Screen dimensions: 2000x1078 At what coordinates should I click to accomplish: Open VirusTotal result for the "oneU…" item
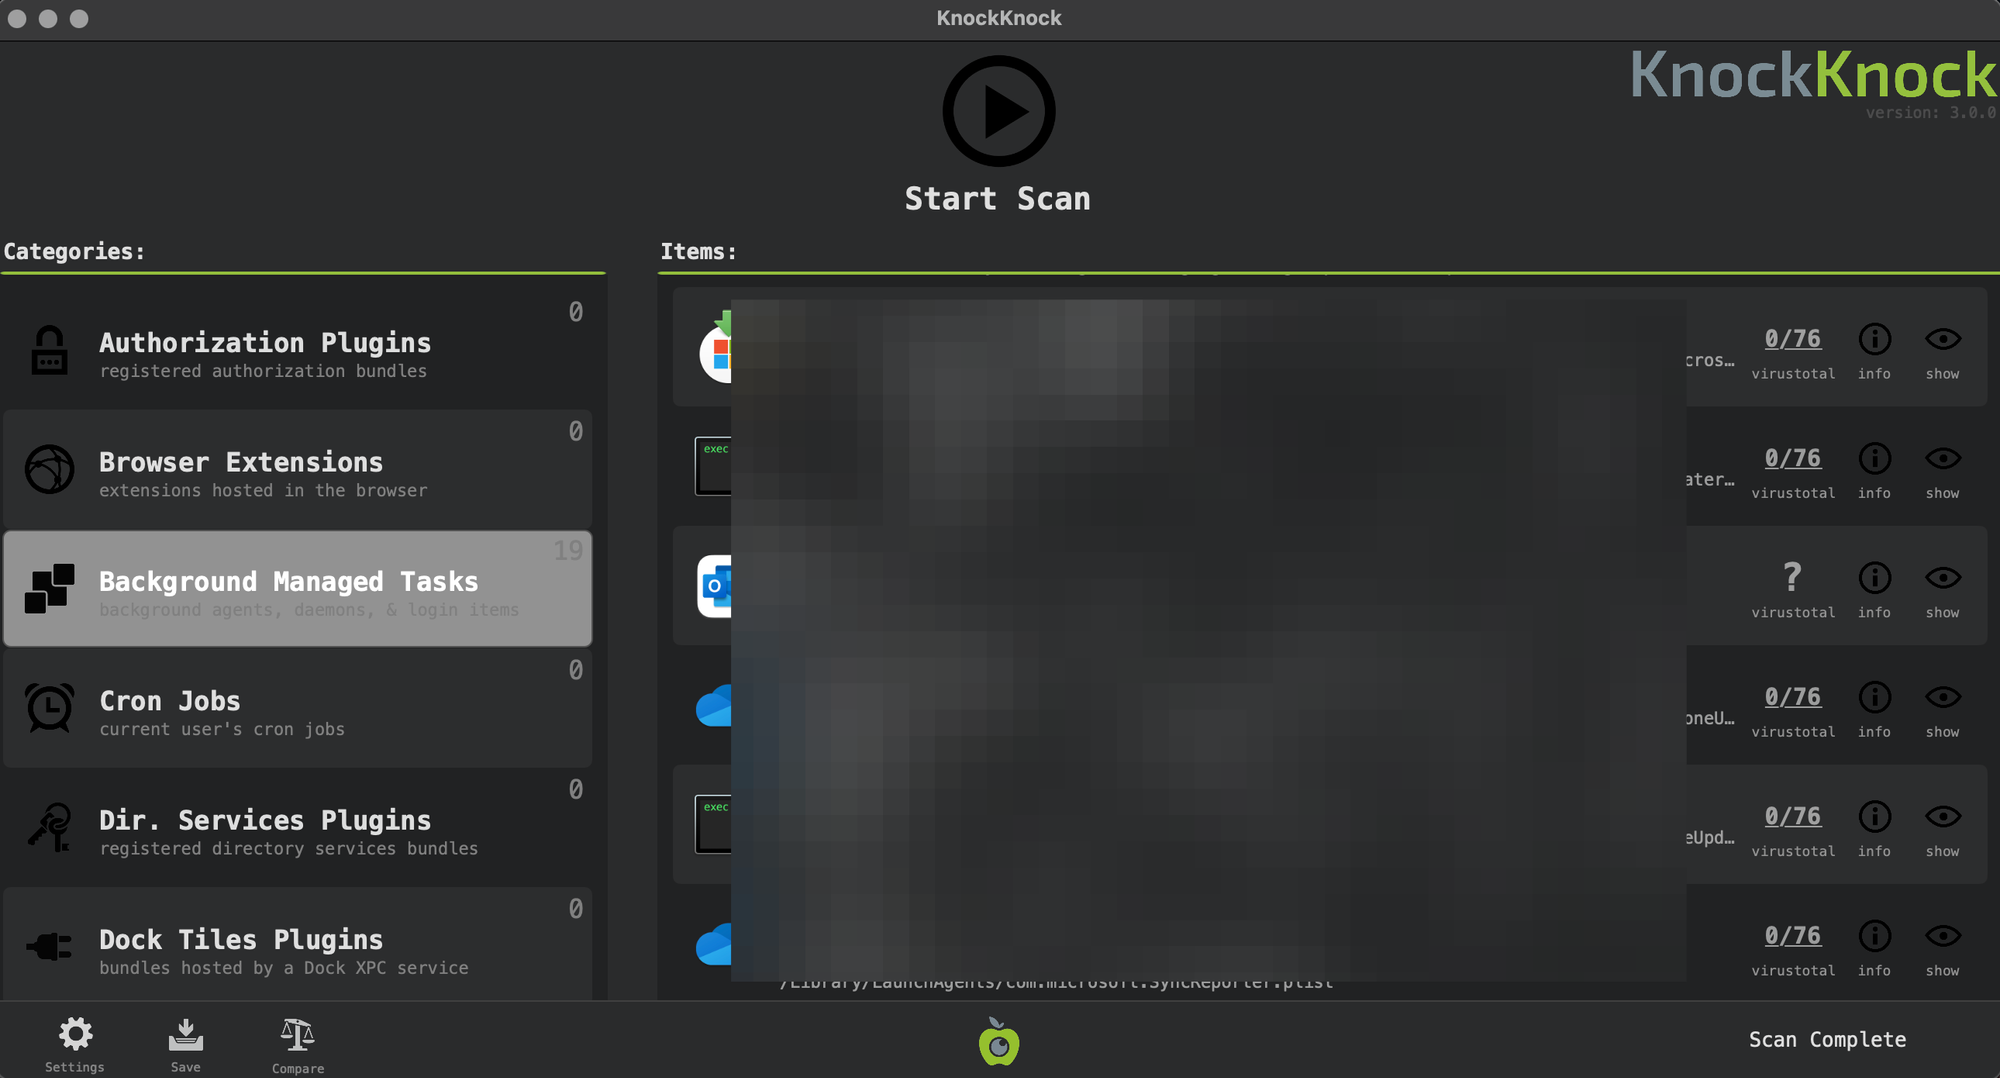(1793, 697)
